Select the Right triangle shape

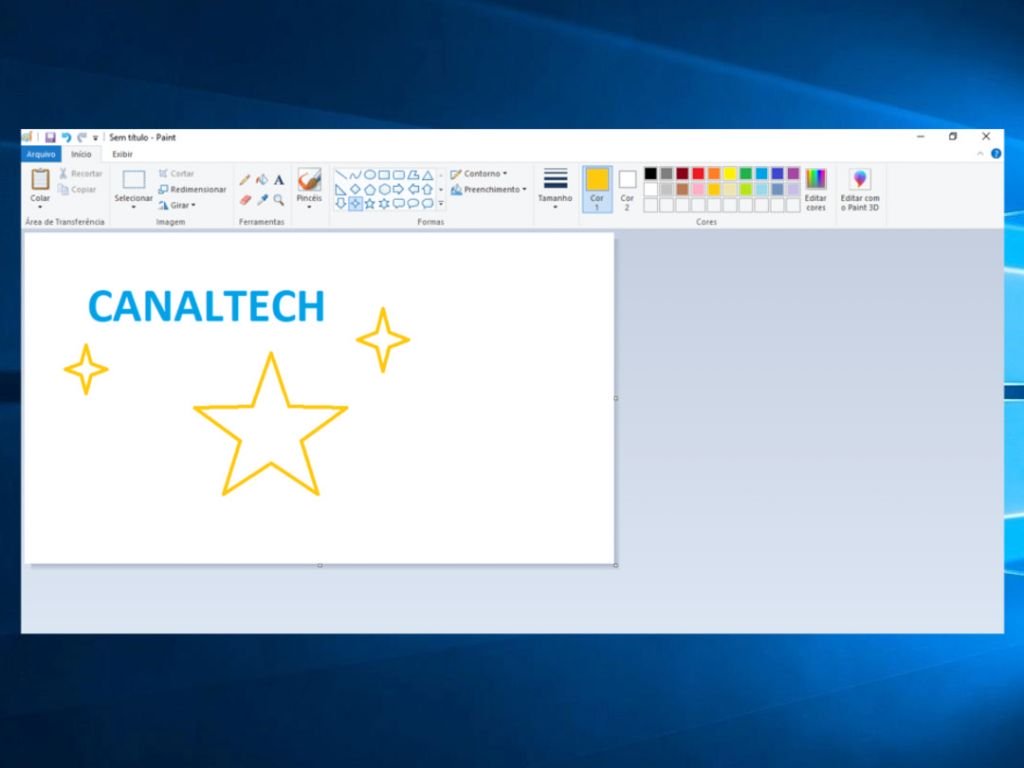pyautogui.click(x=340, y=189)
